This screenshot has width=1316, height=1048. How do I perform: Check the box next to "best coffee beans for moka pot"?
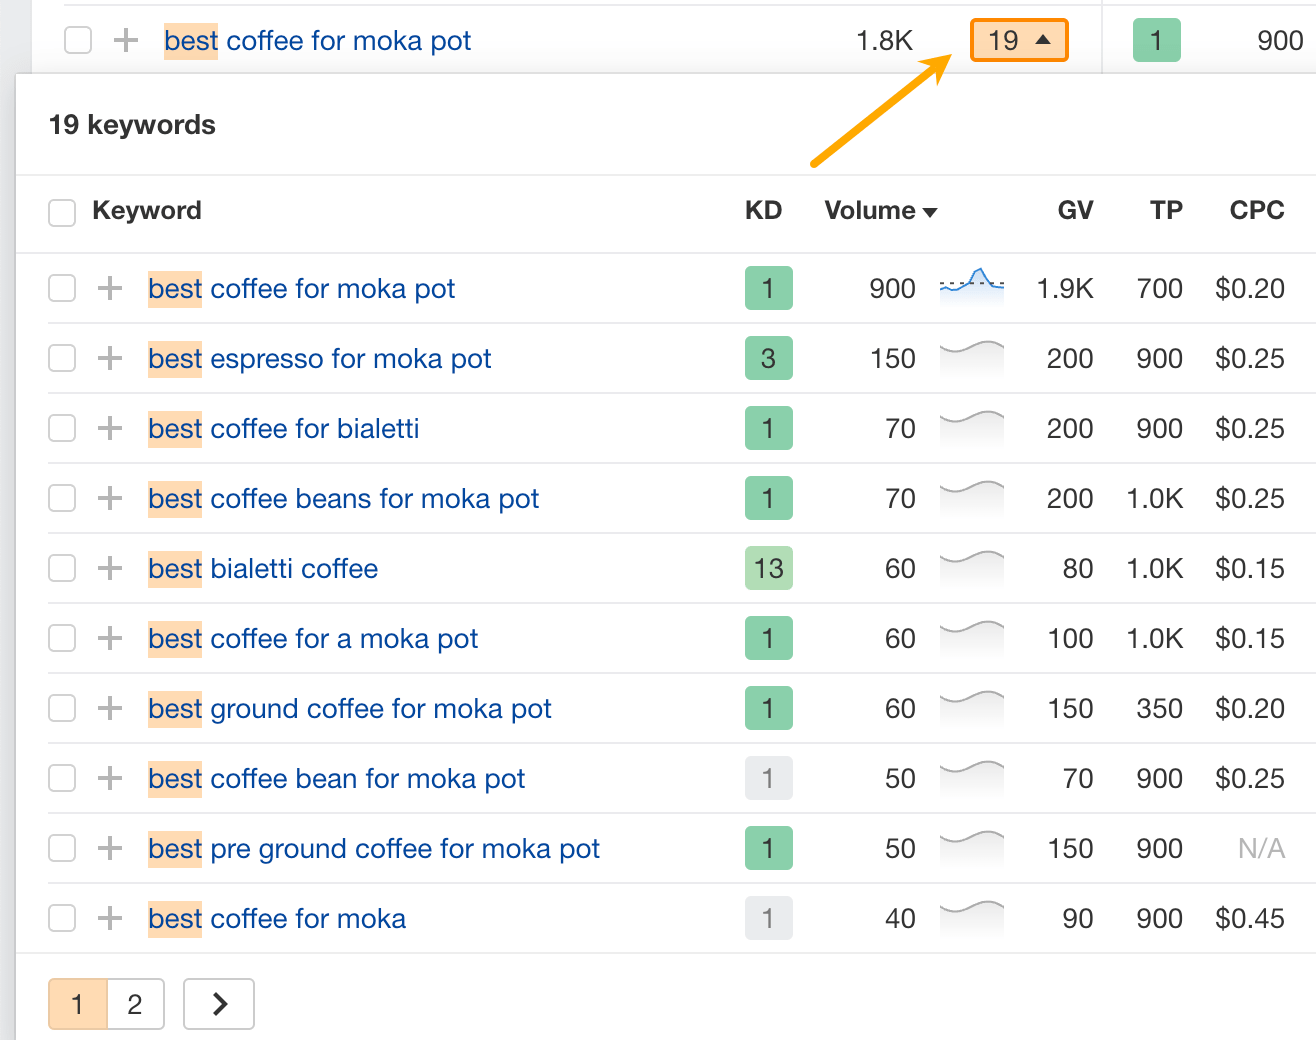click(x=61, y=498)
